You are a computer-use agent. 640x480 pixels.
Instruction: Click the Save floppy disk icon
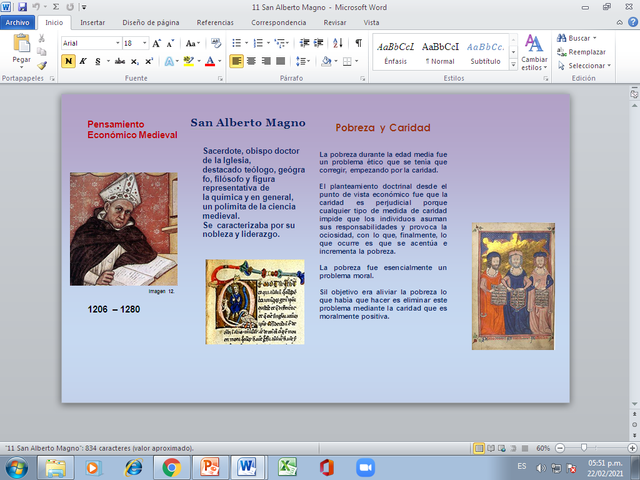click(x=22, y=7)
